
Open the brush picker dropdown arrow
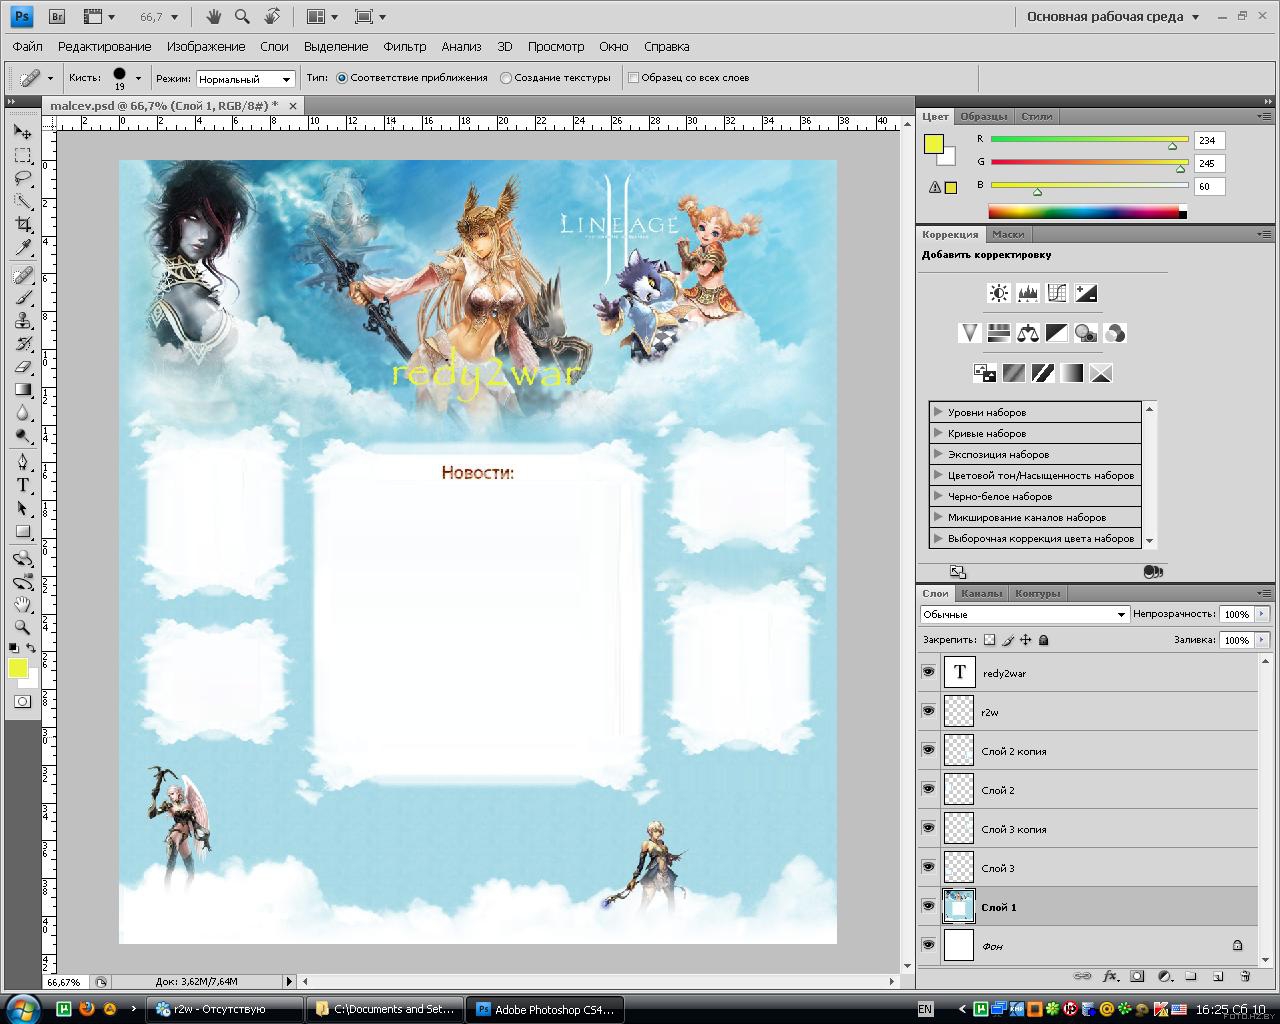[x=138, y=78]
